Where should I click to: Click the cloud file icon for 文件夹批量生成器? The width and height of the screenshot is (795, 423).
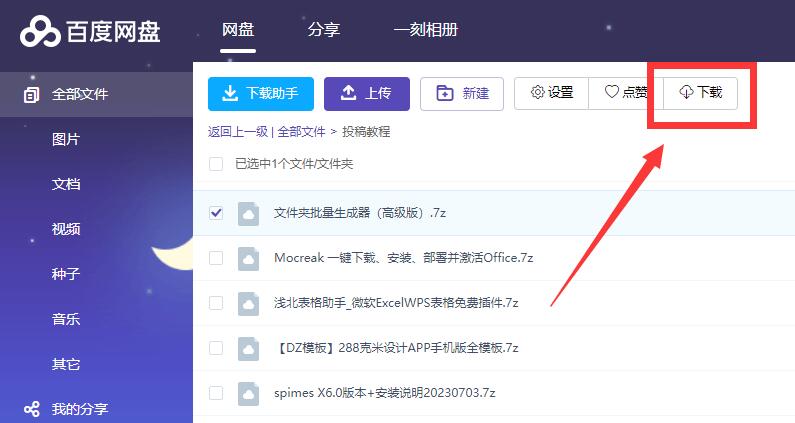click(248, 213)
